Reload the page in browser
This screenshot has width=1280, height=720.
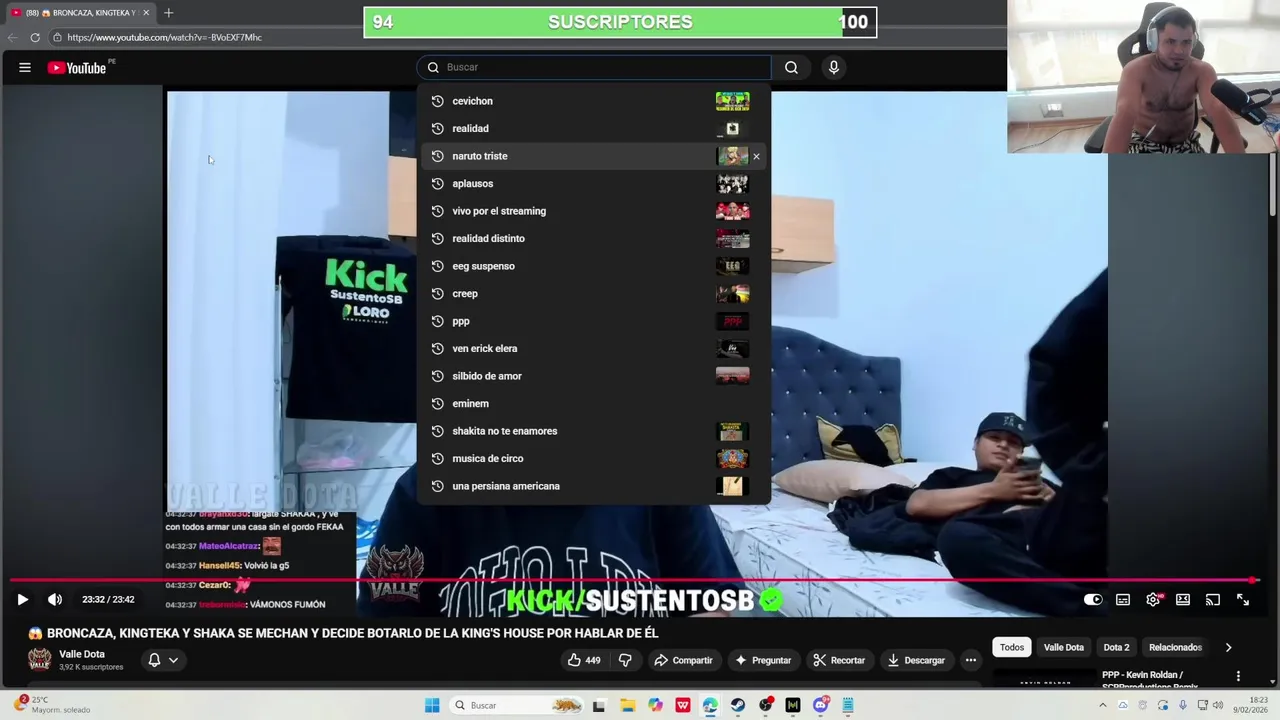35,37
